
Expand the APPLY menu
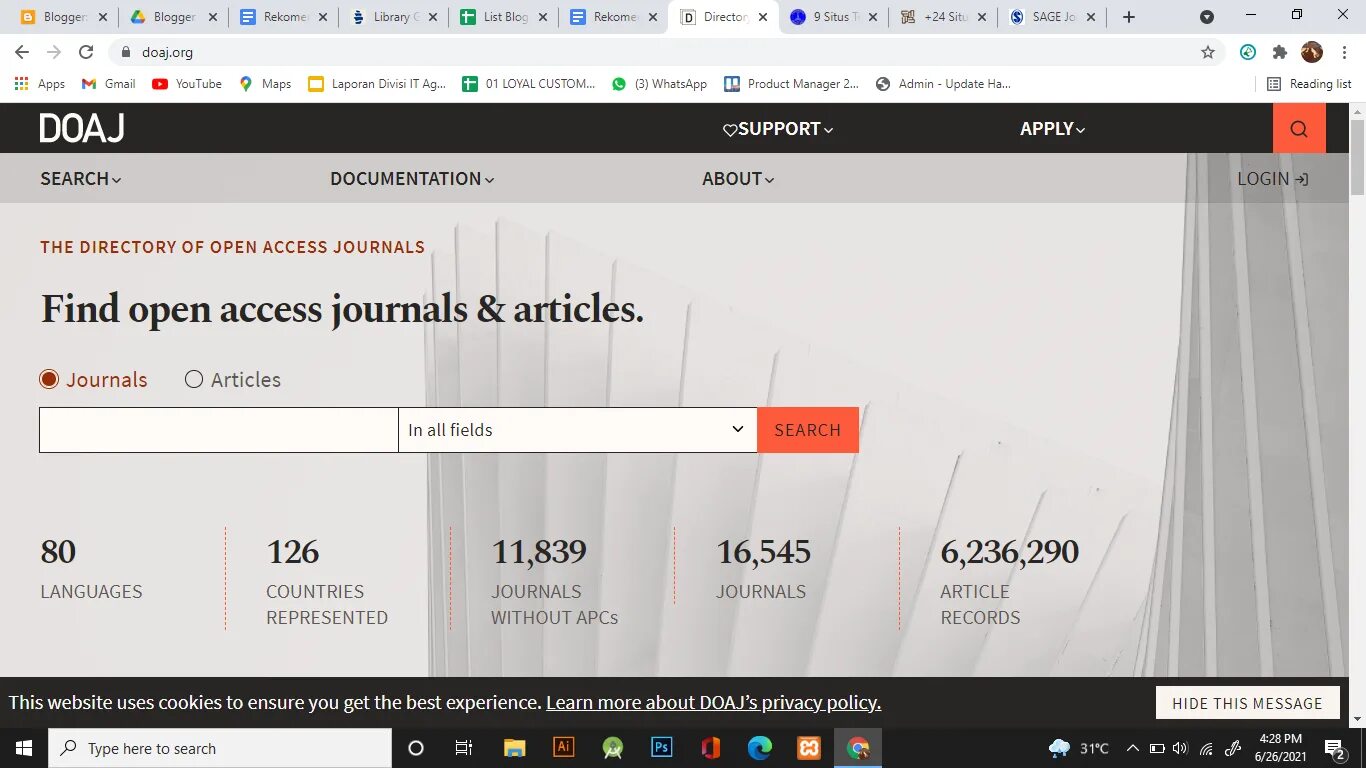coord(1052,129)
